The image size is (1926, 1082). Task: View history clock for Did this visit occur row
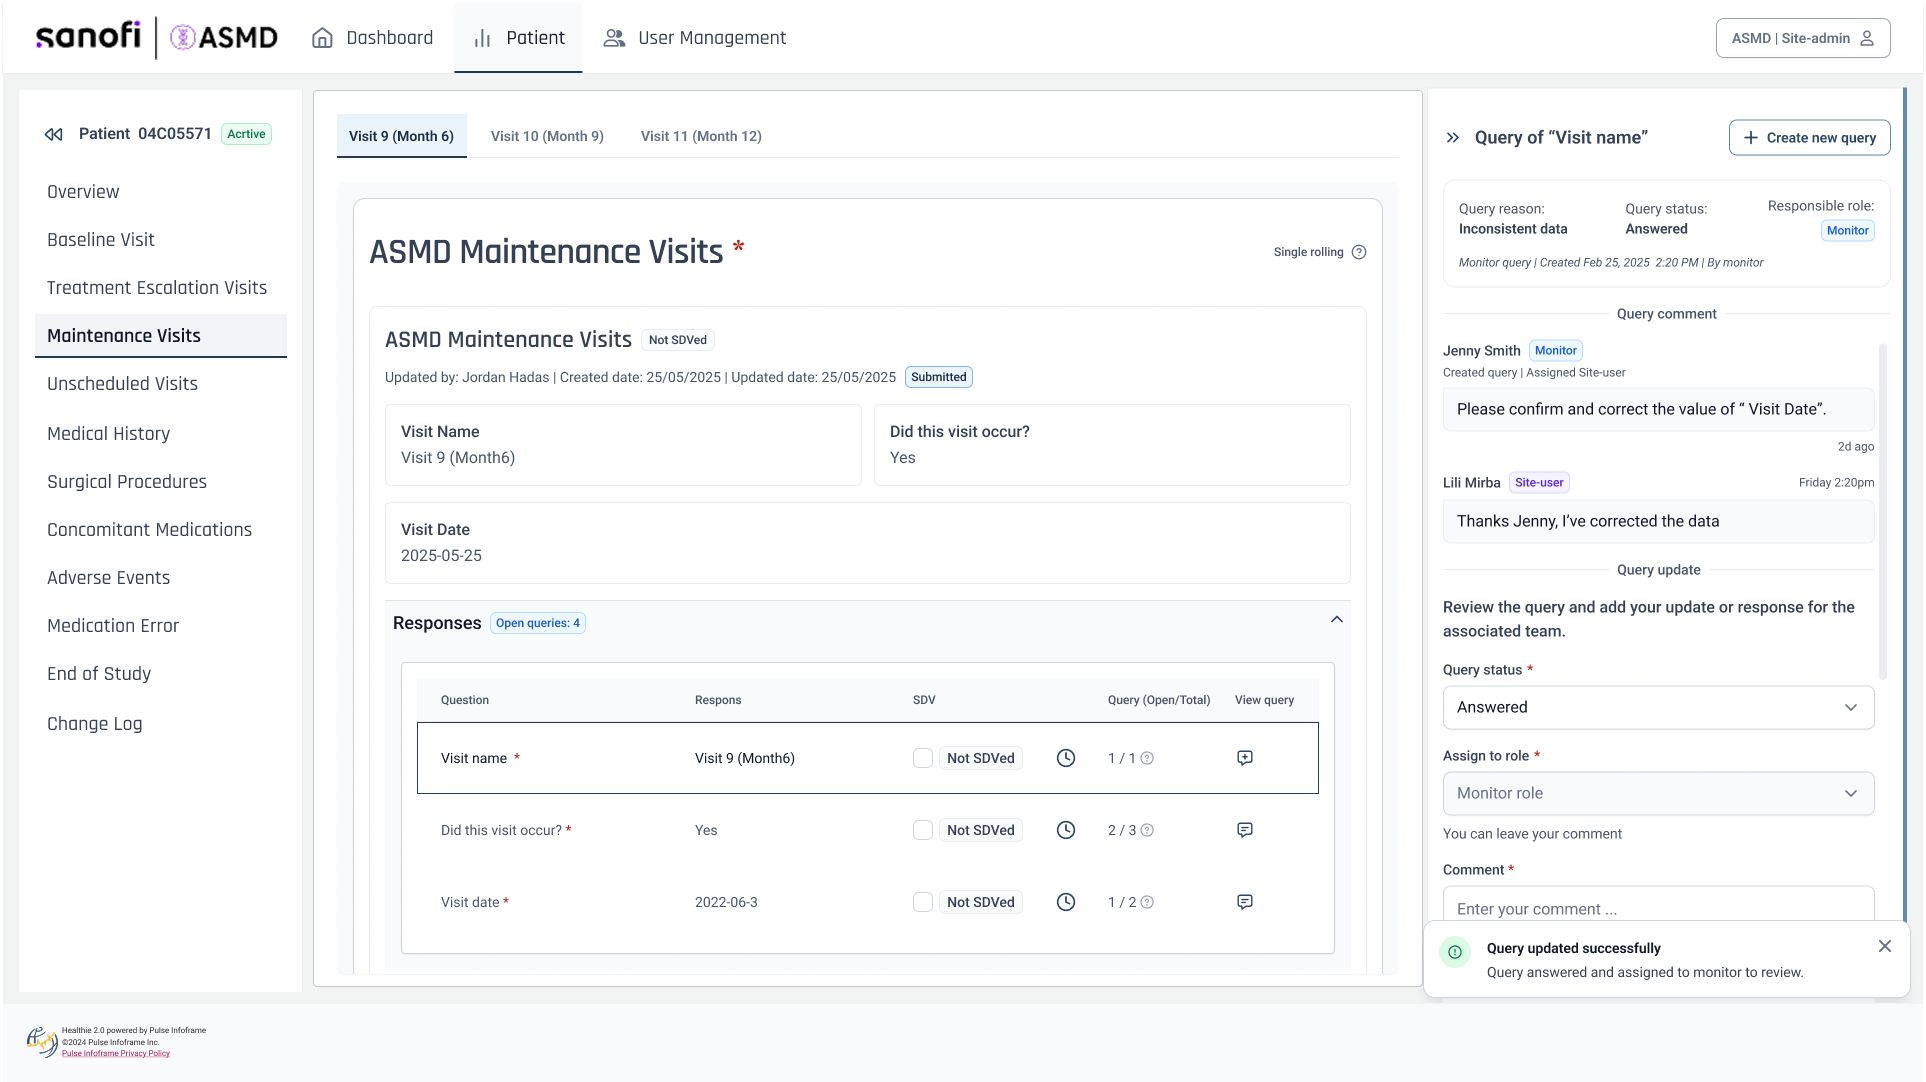1066,830
